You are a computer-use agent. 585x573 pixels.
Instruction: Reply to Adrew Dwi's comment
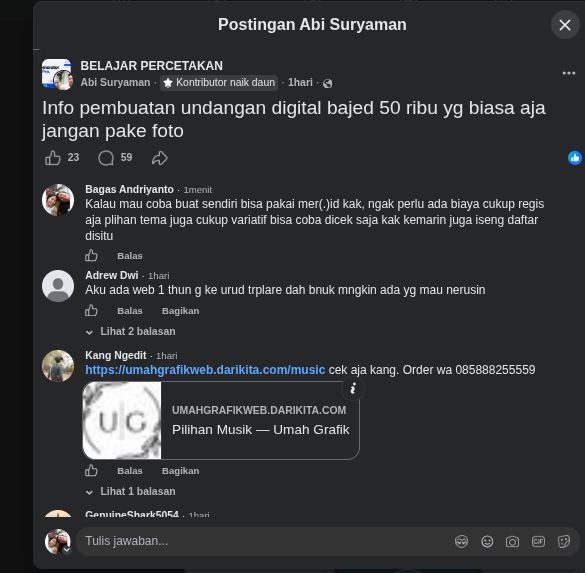(130, 311)
